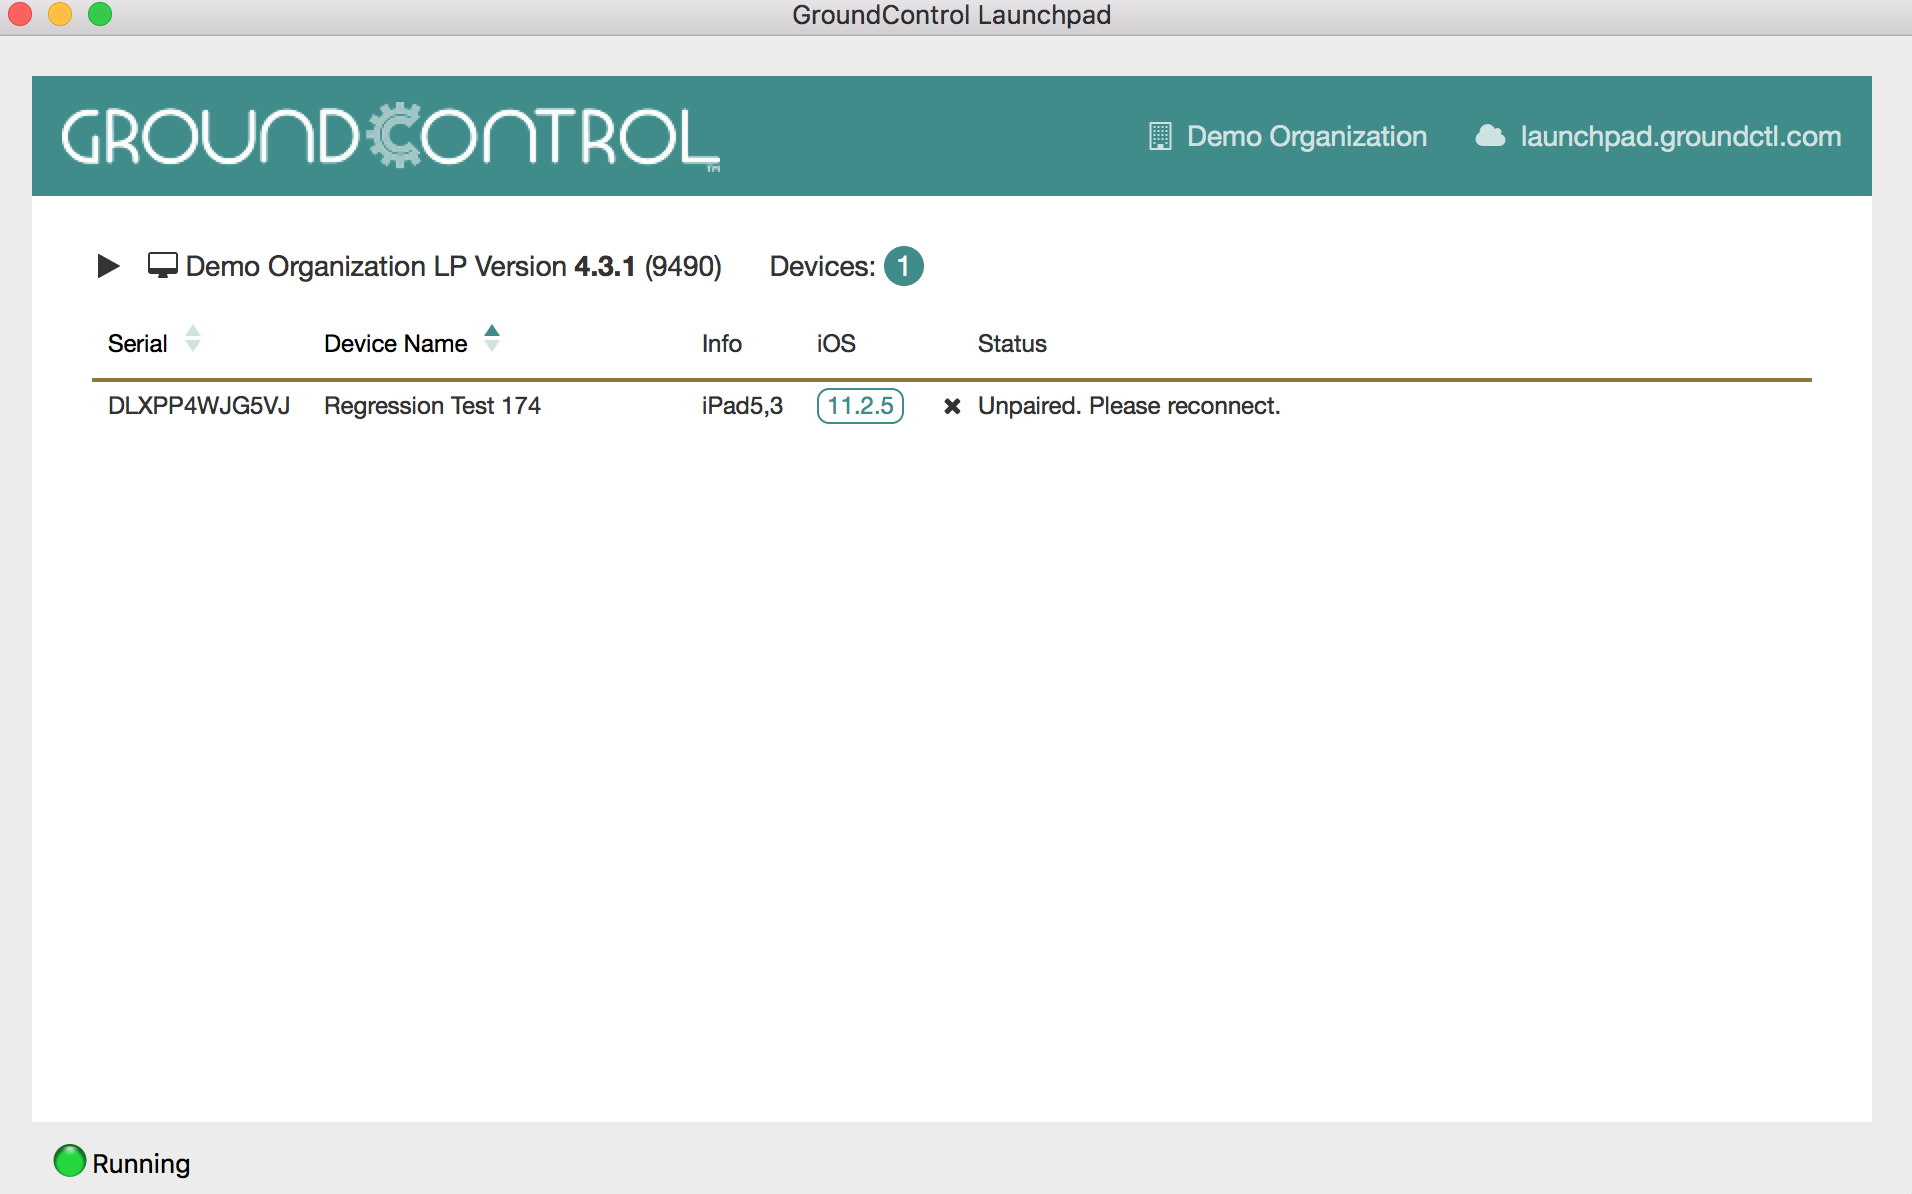Select device name Regression Test 174
1912x1194 pixels.
pyautogui.click(x=432, y=406)
